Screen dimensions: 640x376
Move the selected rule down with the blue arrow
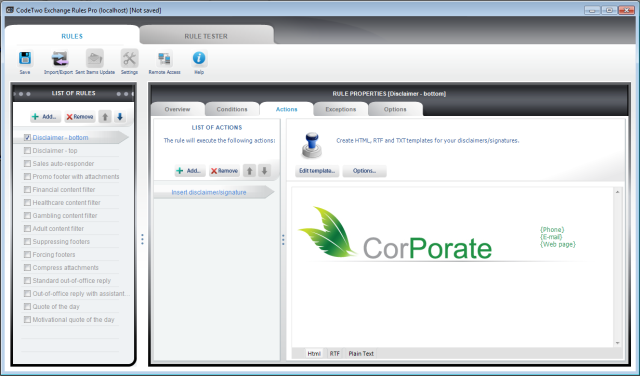[x=120, y=117]
